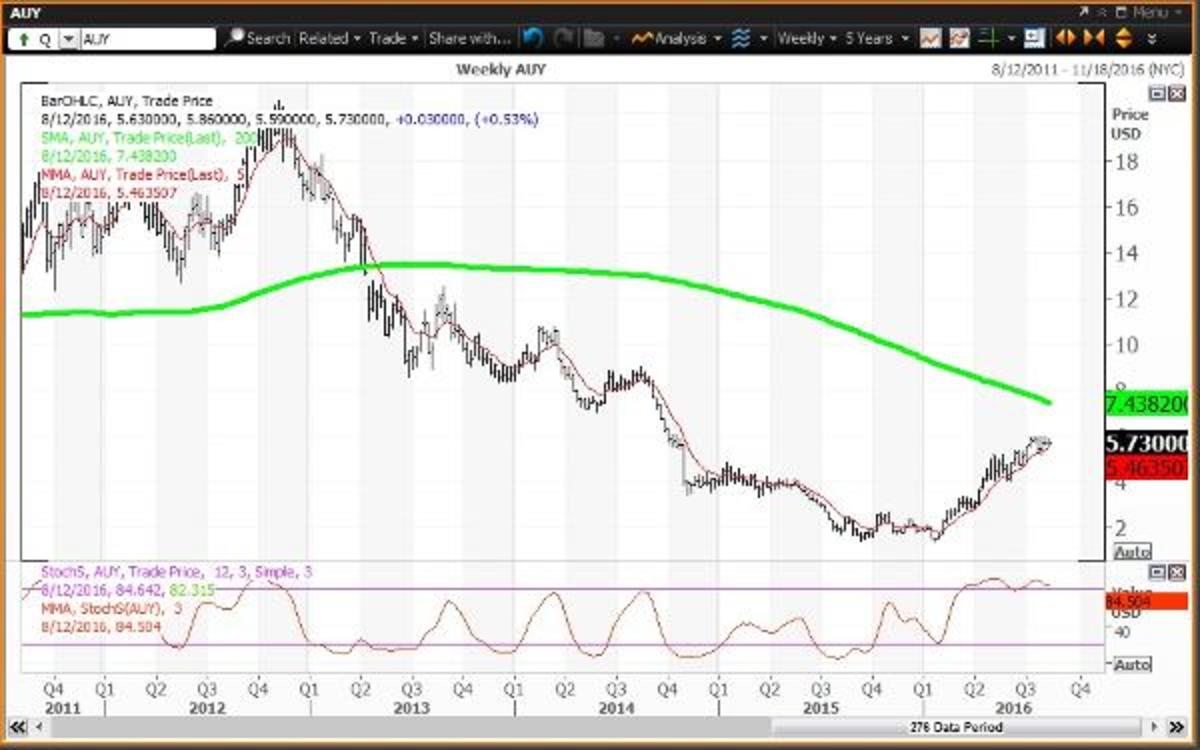Image resolution: width=1200 pixels, height=750 pixels.
Task: Click the orange vertical scale arrows icon
Action: pyautogui.click(x=1122, y=39)
